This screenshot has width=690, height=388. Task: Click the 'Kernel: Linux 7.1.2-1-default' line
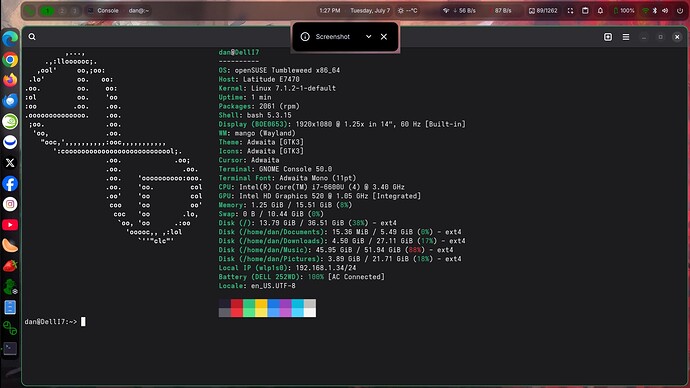[277, 88]
